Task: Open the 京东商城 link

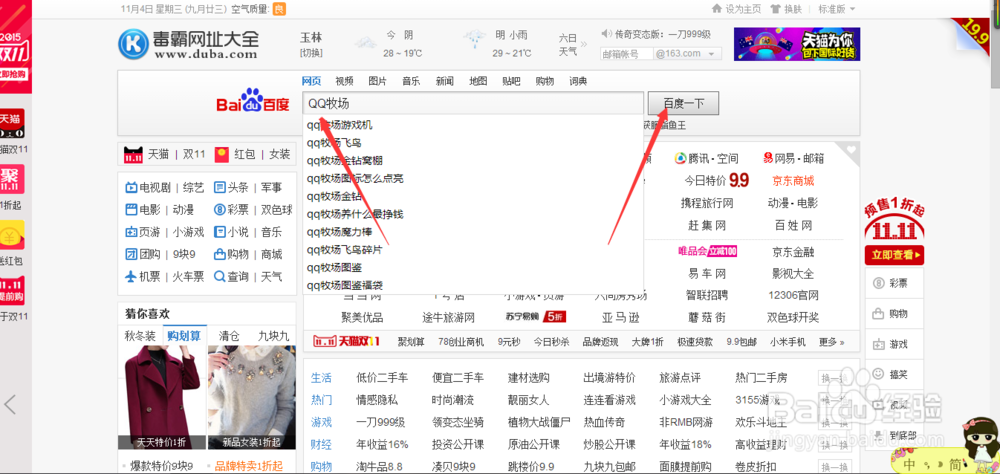Action: point(793,181)
